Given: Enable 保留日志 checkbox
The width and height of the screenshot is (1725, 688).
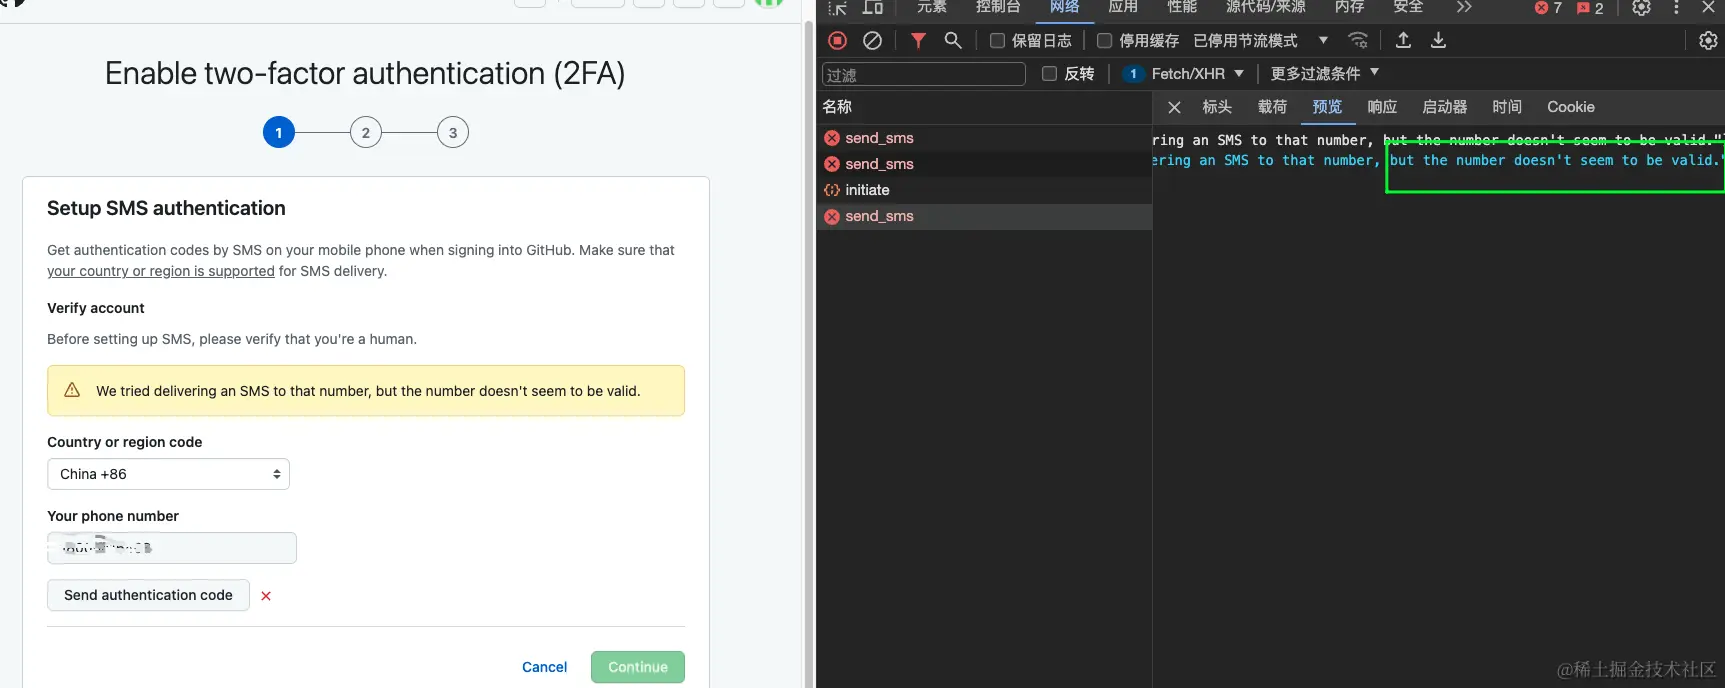Looking at the screenshot, I should click(997, 41).
